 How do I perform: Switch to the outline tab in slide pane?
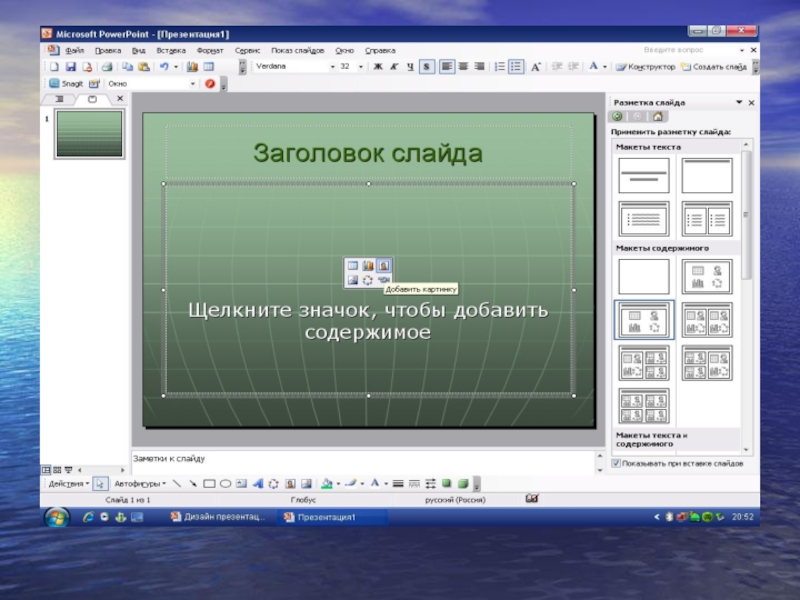point(59,99)
